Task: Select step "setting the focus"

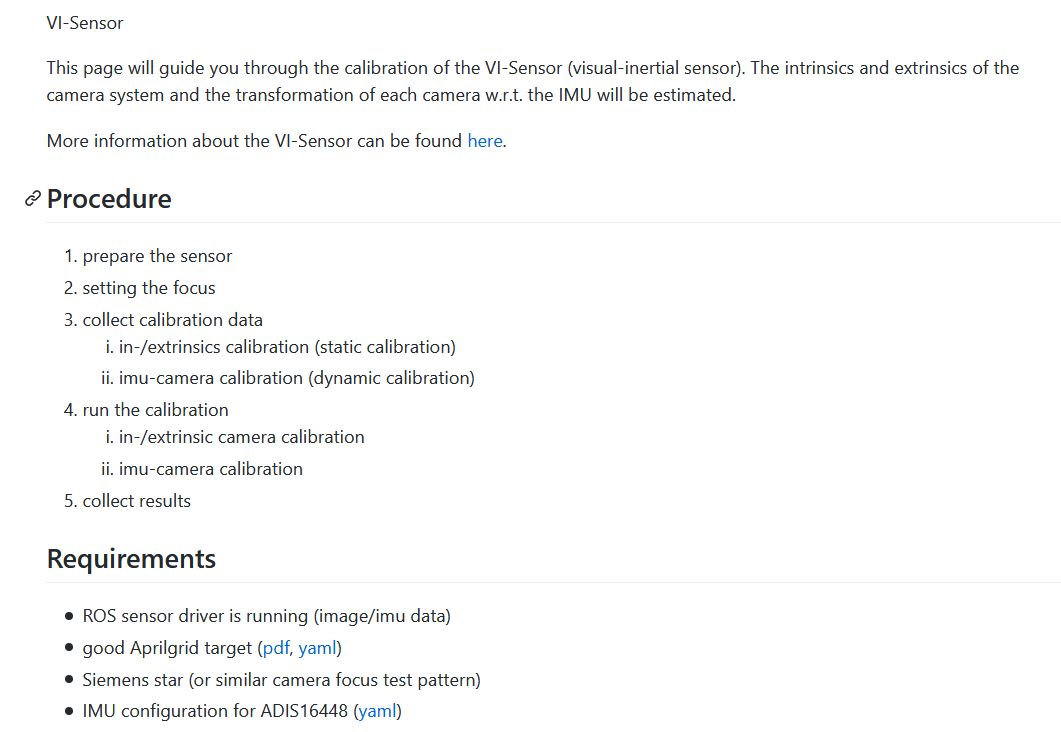Action: [149, 288]
